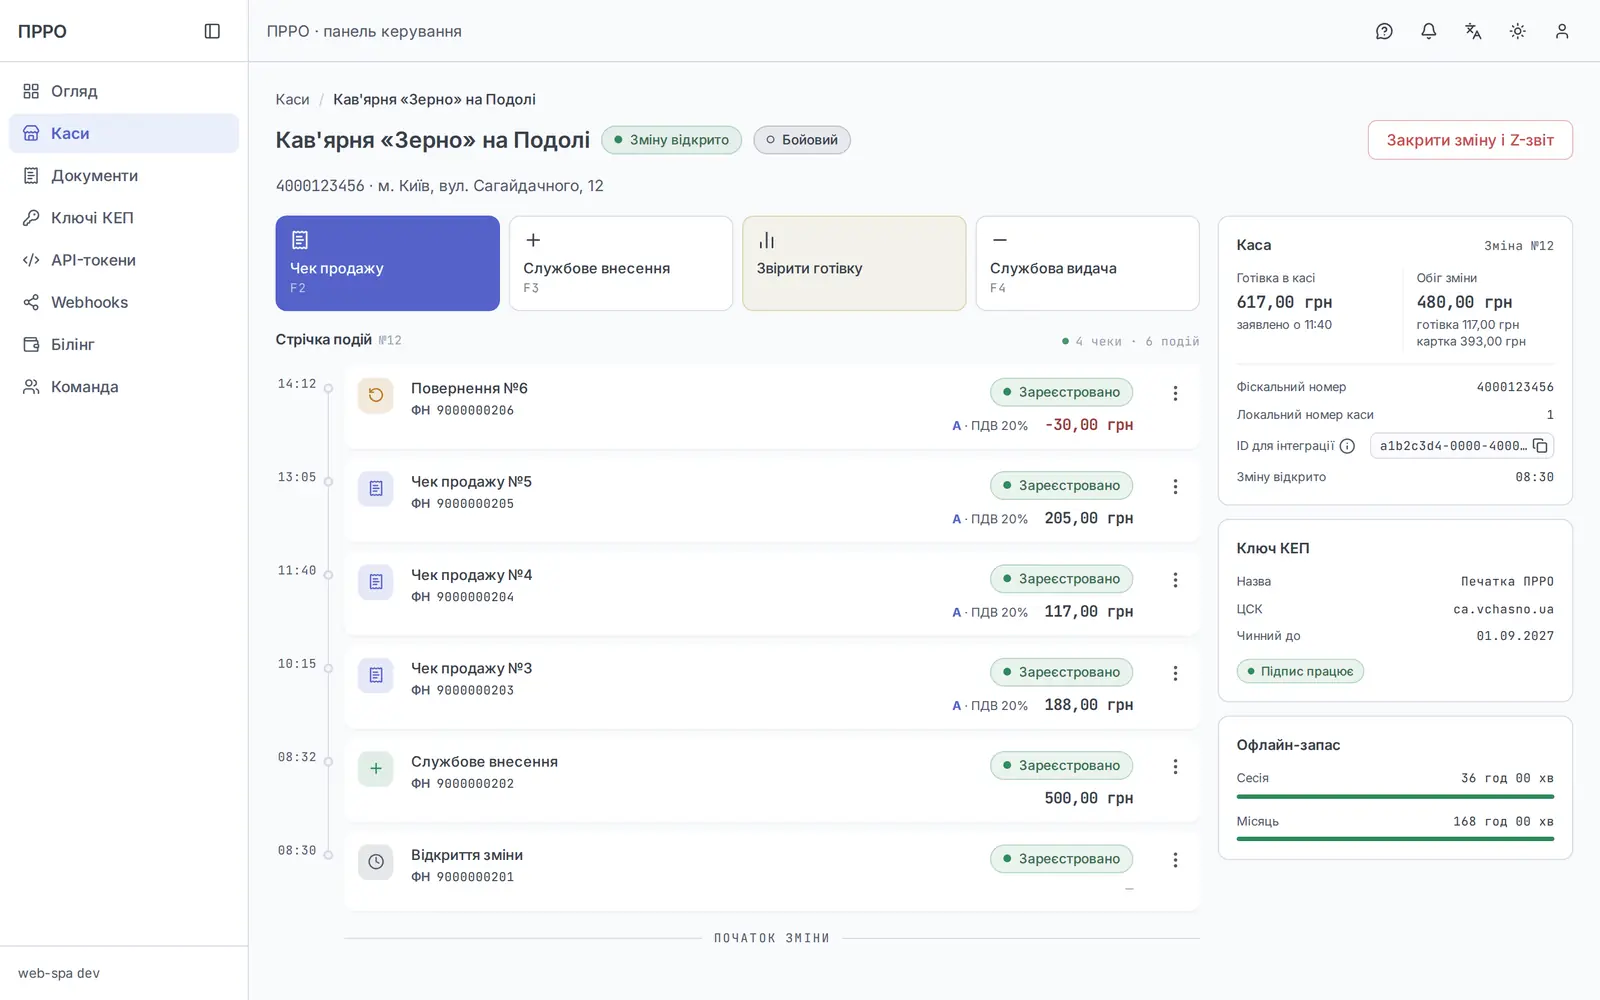This screenshot has height=1000, width=1600.
Task: Open more options for Чек продажу №4
Action: point(1175,580)
